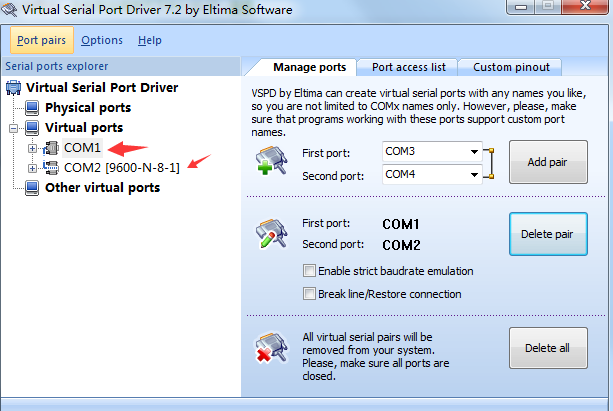Click the Add pair button

[x=548, y=162]
